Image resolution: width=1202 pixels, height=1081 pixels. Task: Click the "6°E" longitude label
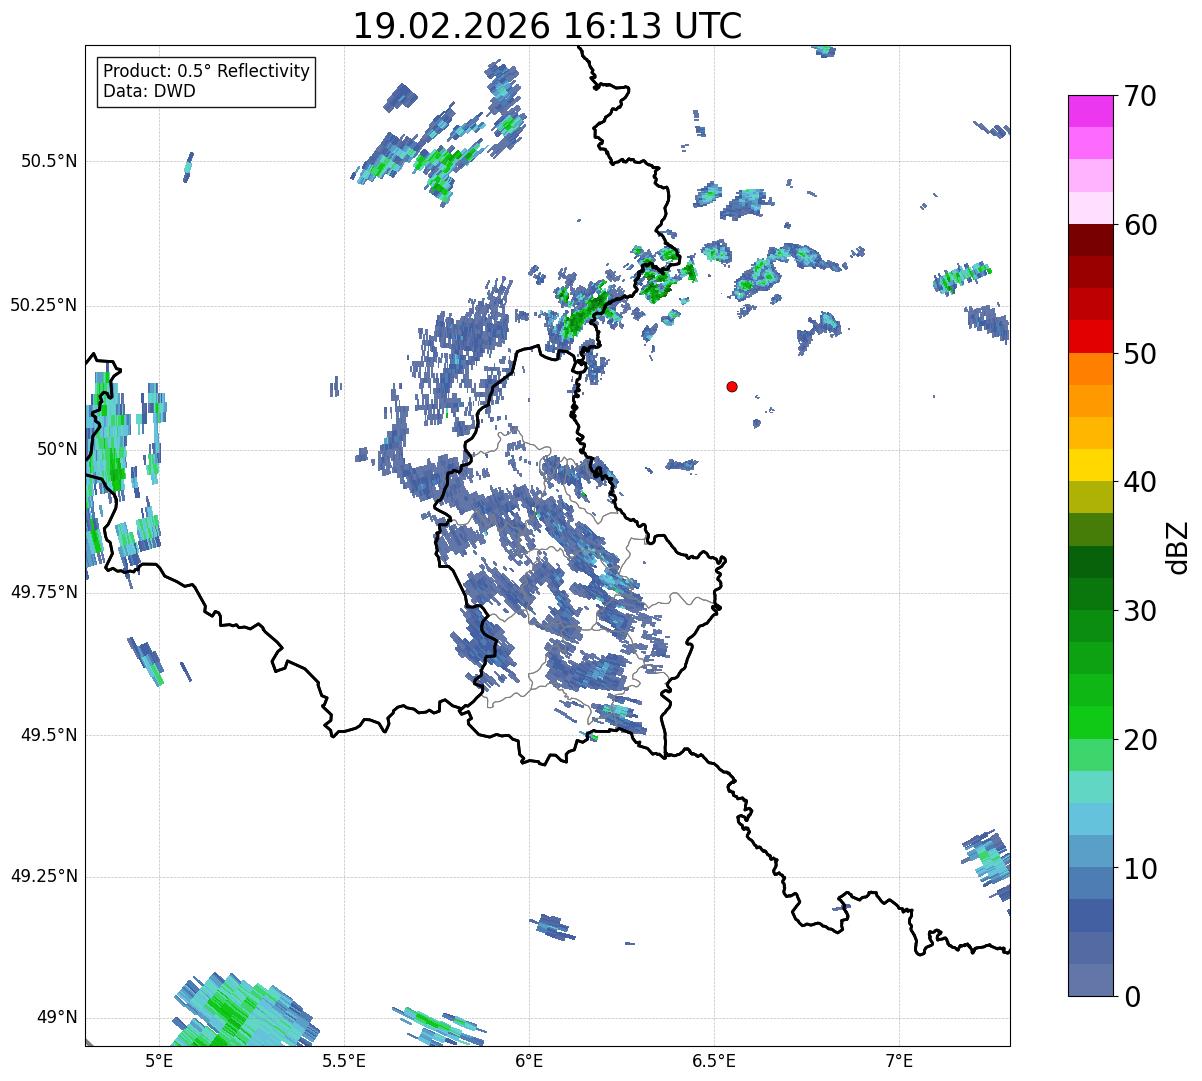[x=529, y=1060]
